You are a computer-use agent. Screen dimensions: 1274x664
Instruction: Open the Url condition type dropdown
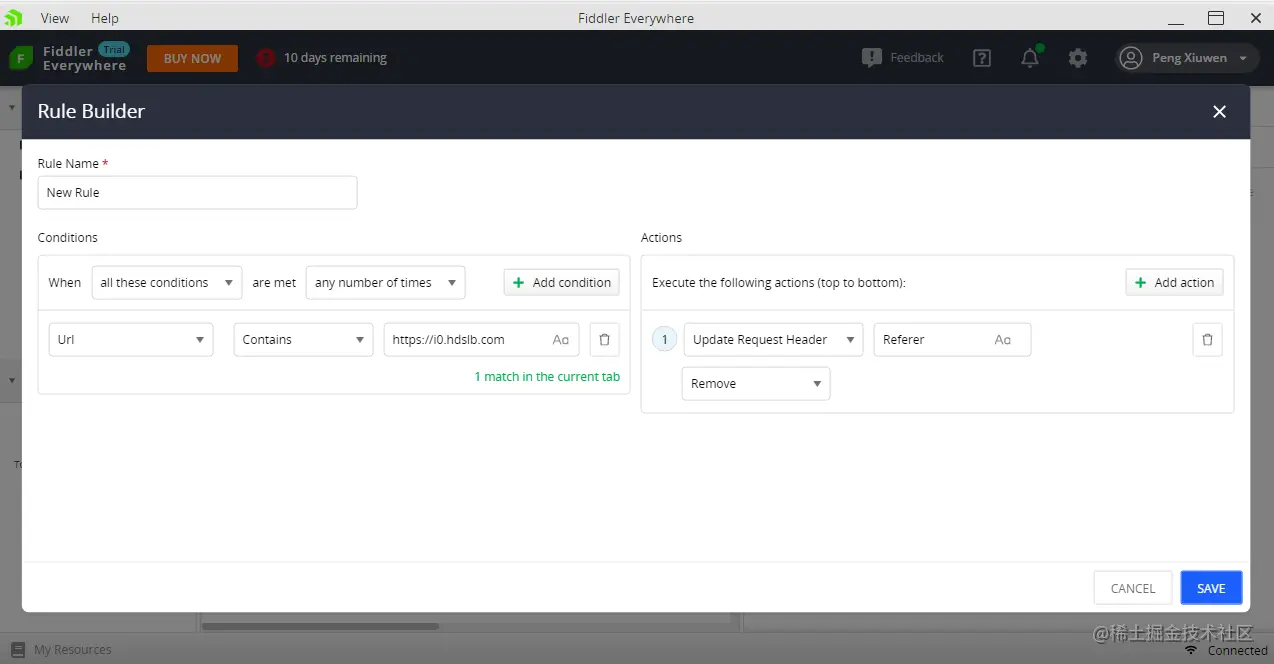pos(131,340)
